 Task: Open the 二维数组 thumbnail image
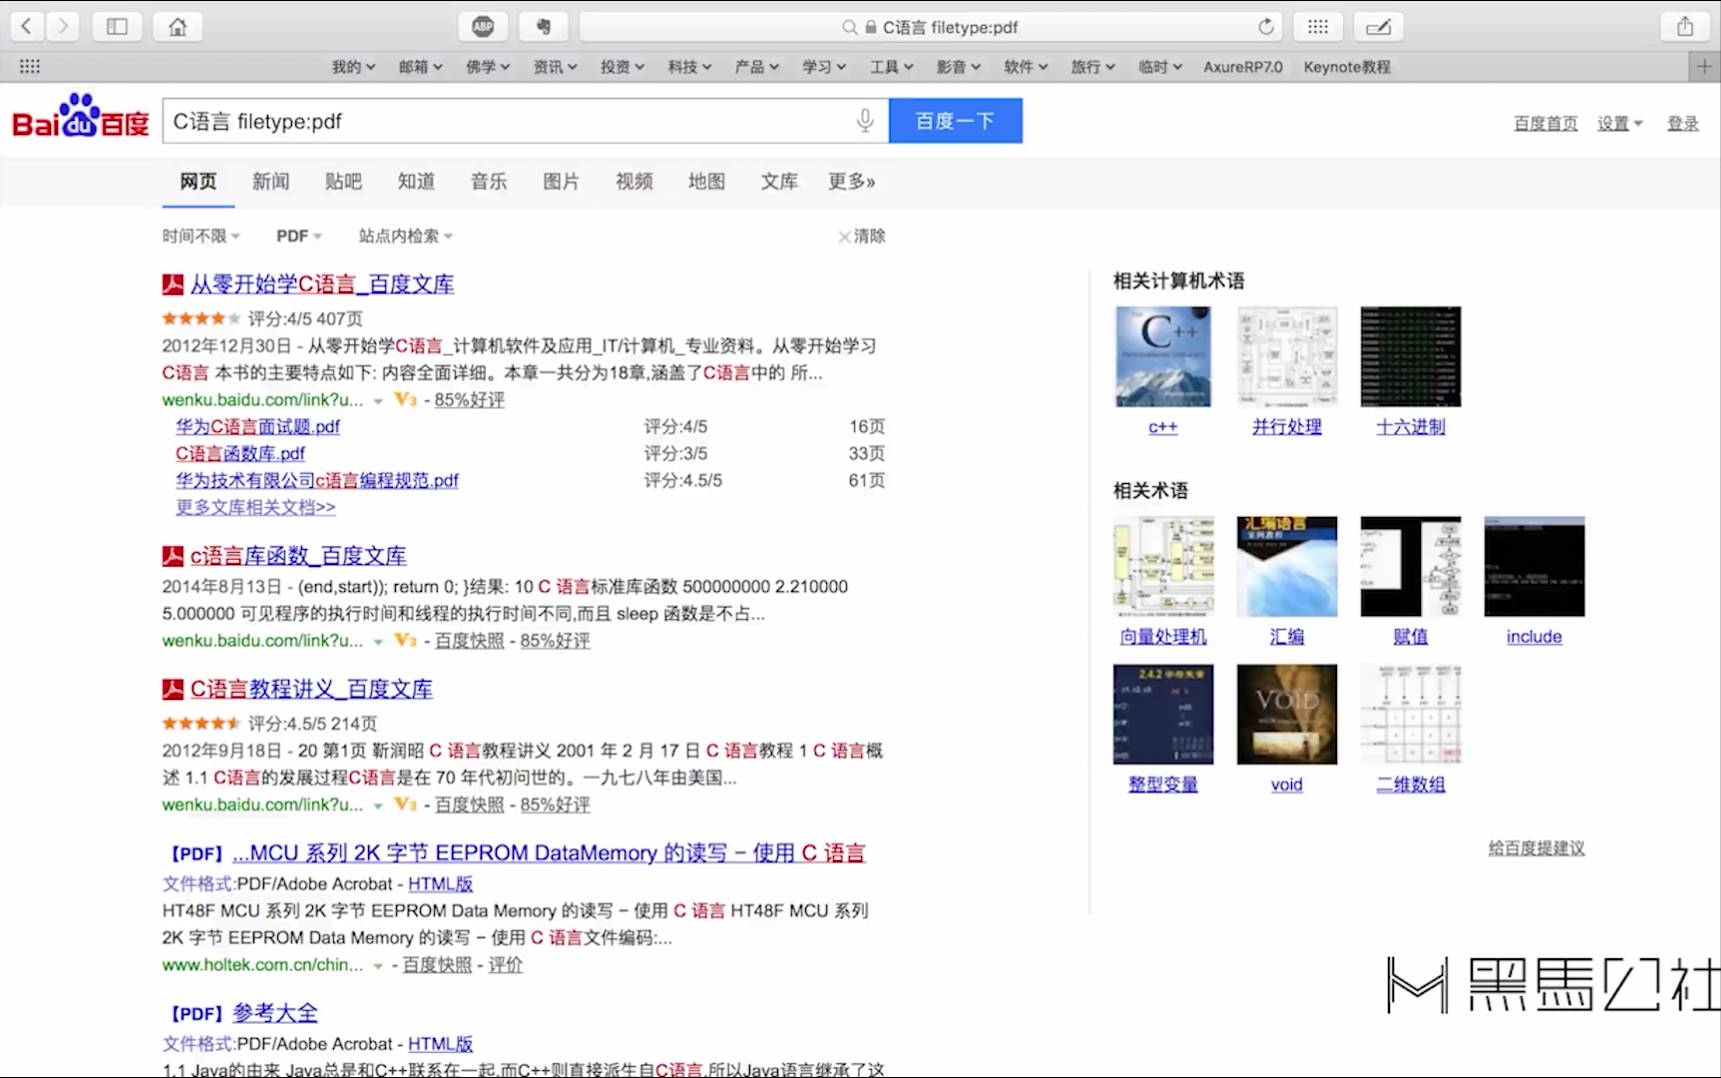coord(1411,714)
